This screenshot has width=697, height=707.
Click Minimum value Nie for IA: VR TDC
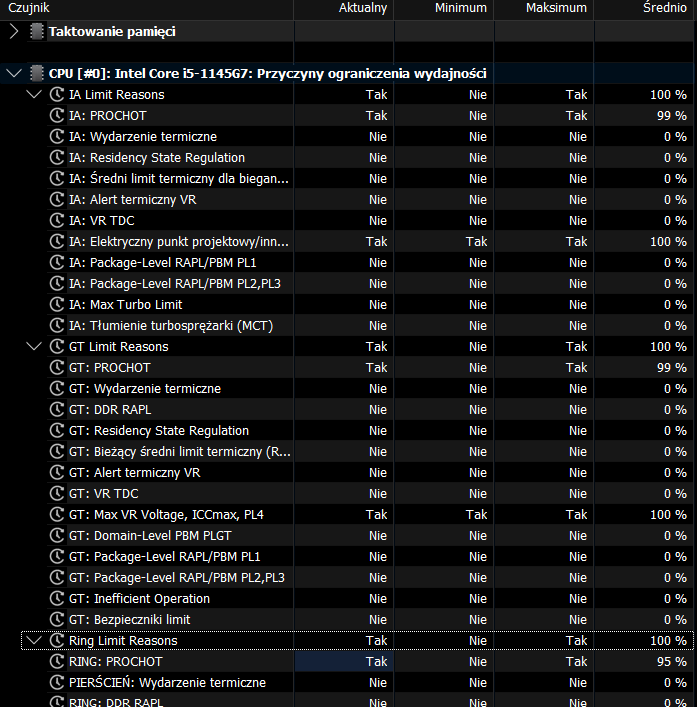click(478, 220)
